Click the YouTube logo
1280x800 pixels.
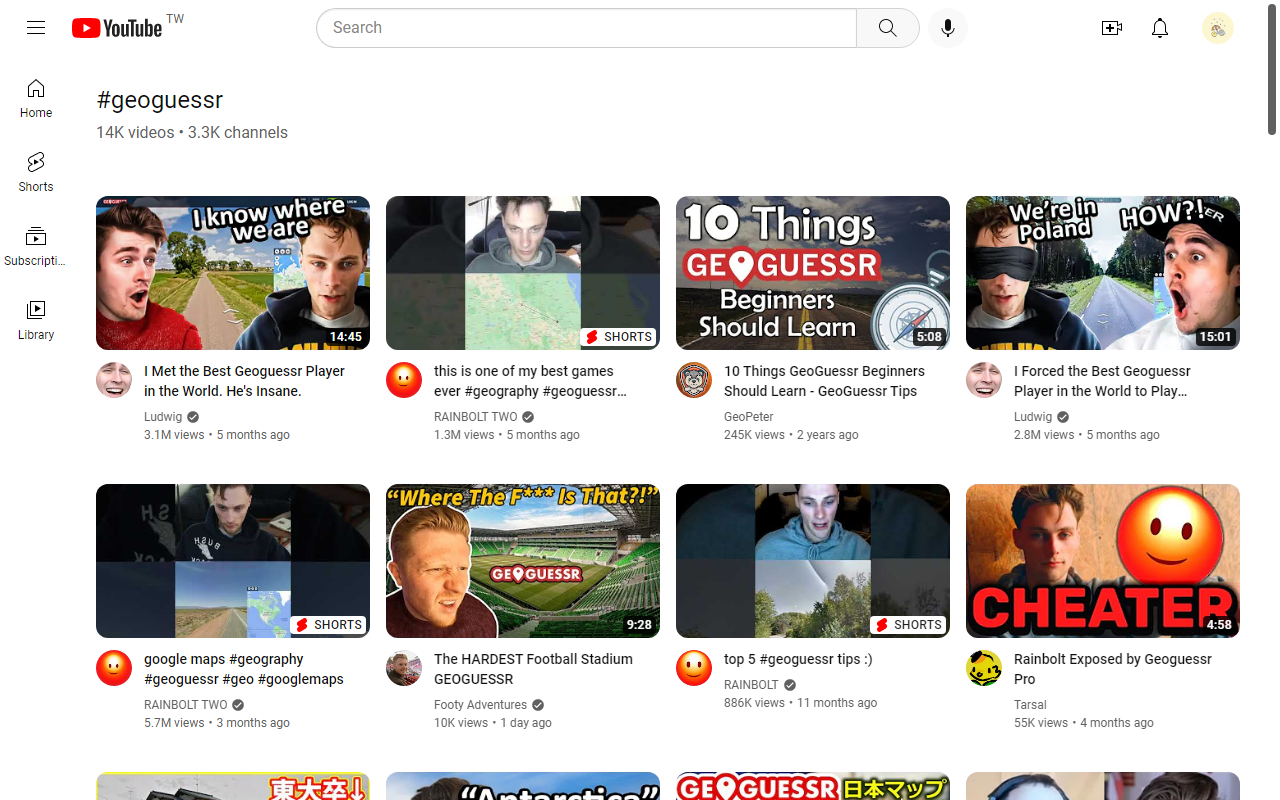click(117, 28)
